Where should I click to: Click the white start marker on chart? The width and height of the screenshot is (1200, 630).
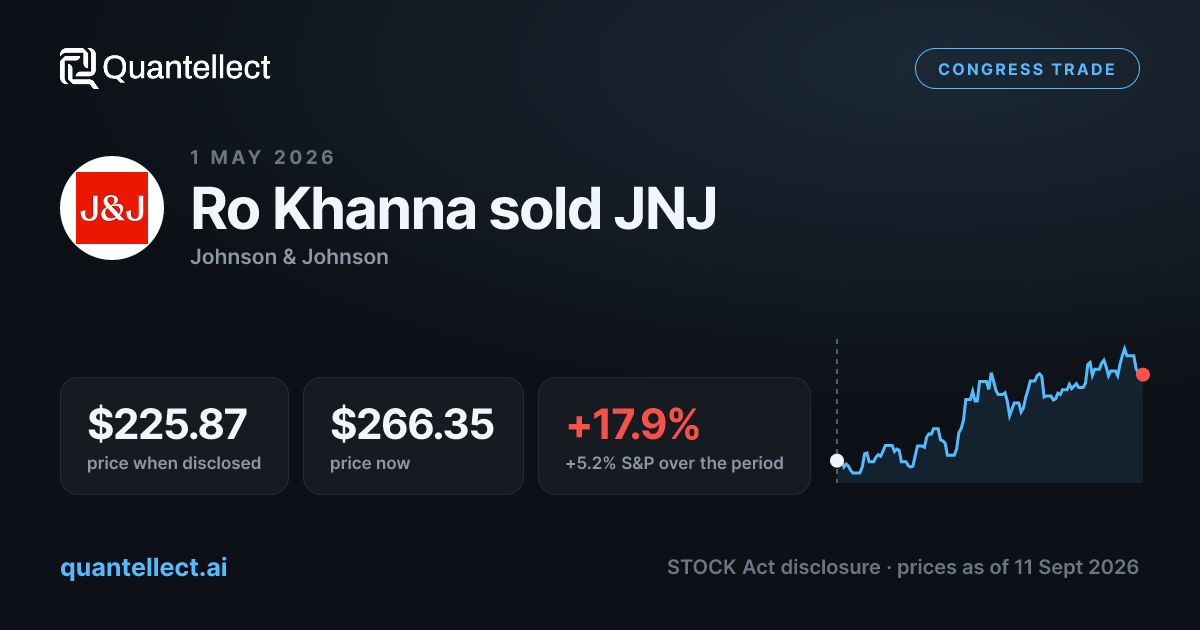coord(837,461)
